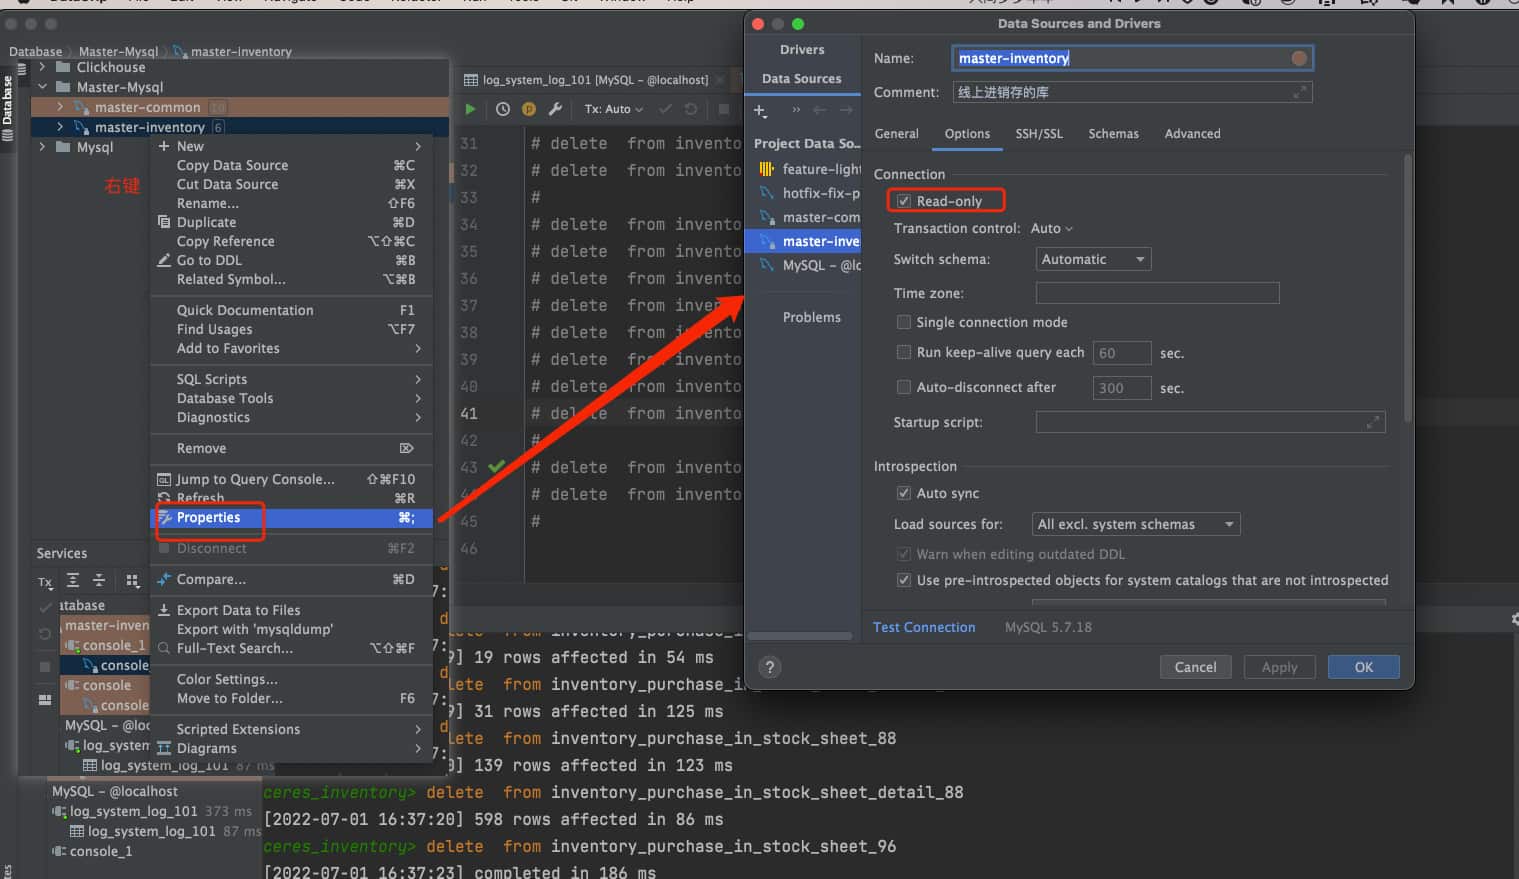This screenshot has width=1519, height=879.
Task: Open Transaction control Auto dropdown
Action: (1052, 228)
